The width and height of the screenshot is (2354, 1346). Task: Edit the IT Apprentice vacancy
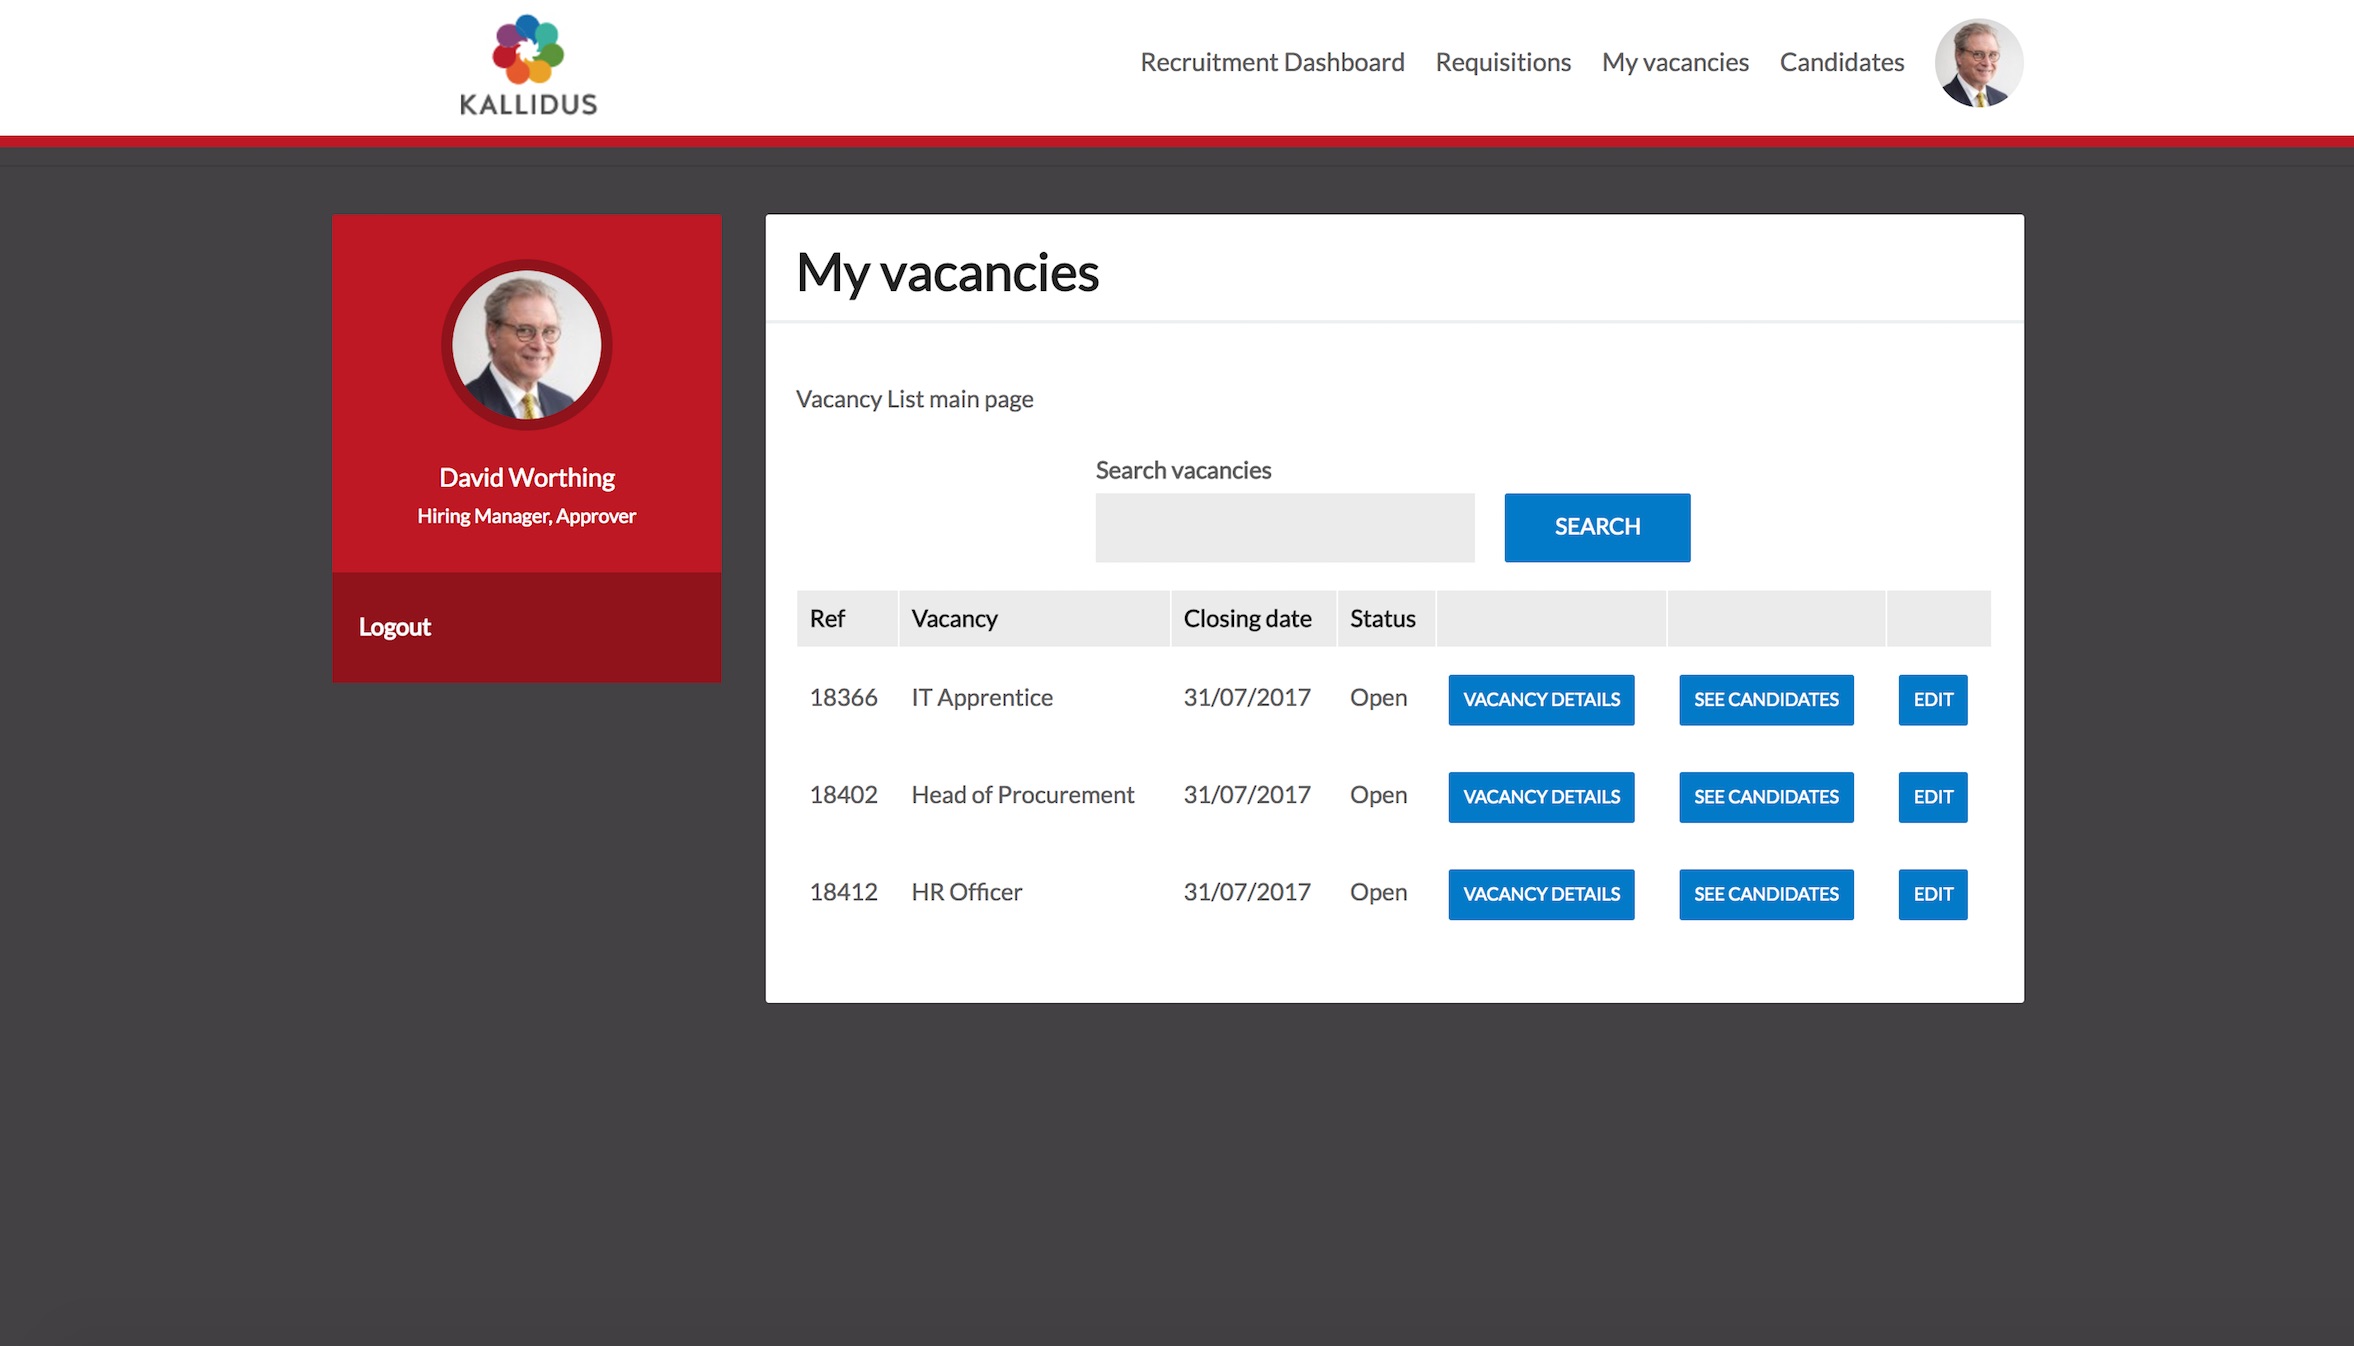(1932, 700)
